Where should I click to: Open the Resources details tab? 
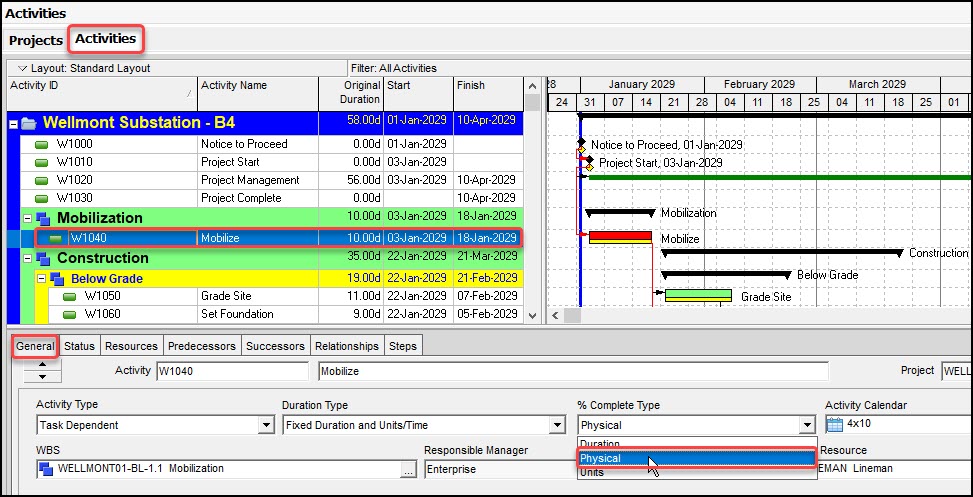click(131, 346)
